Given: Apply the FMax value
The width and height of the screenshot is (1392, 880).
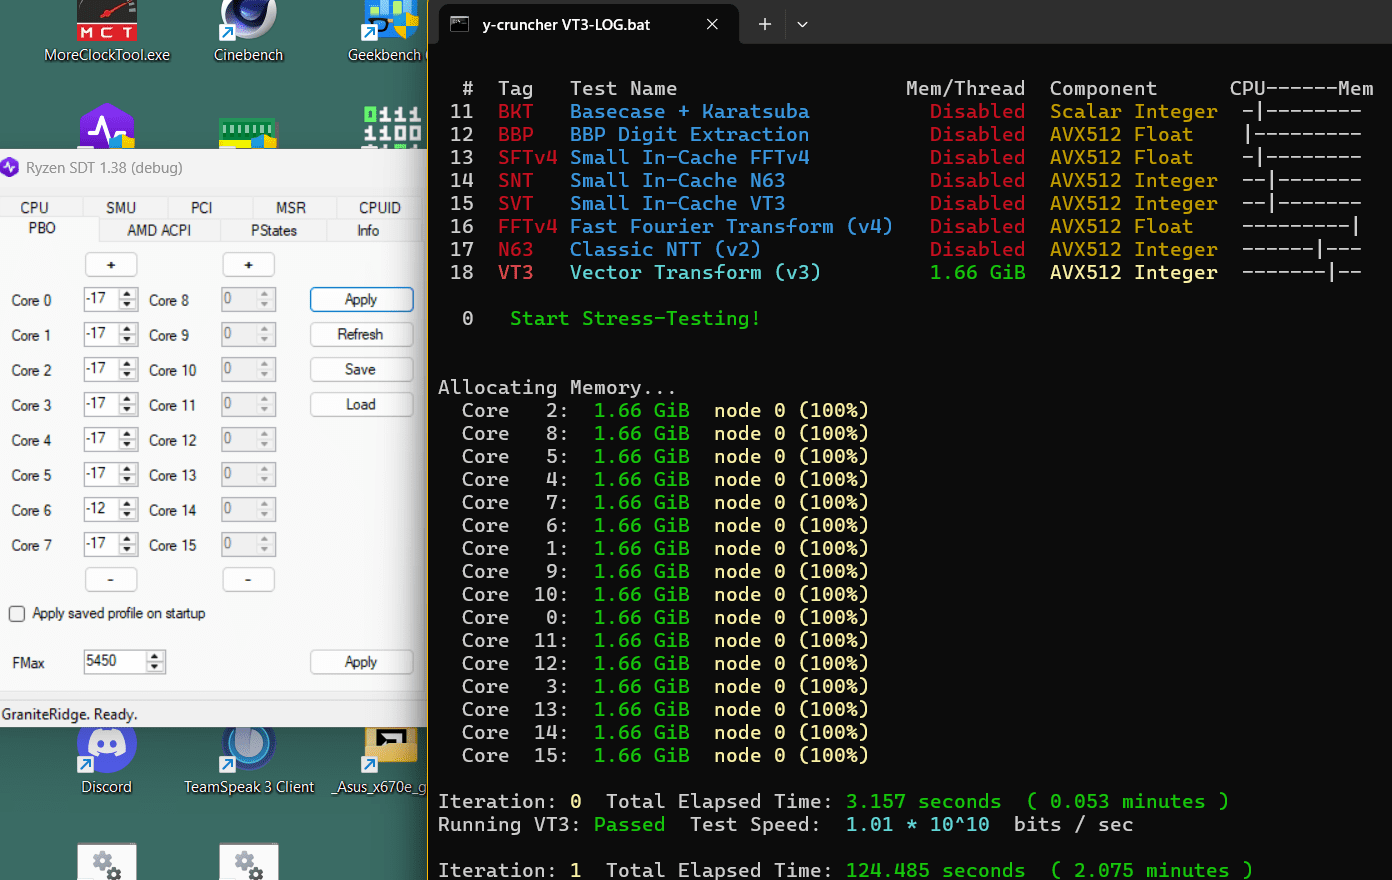Looking at the screenshot, I should [361, 661].
